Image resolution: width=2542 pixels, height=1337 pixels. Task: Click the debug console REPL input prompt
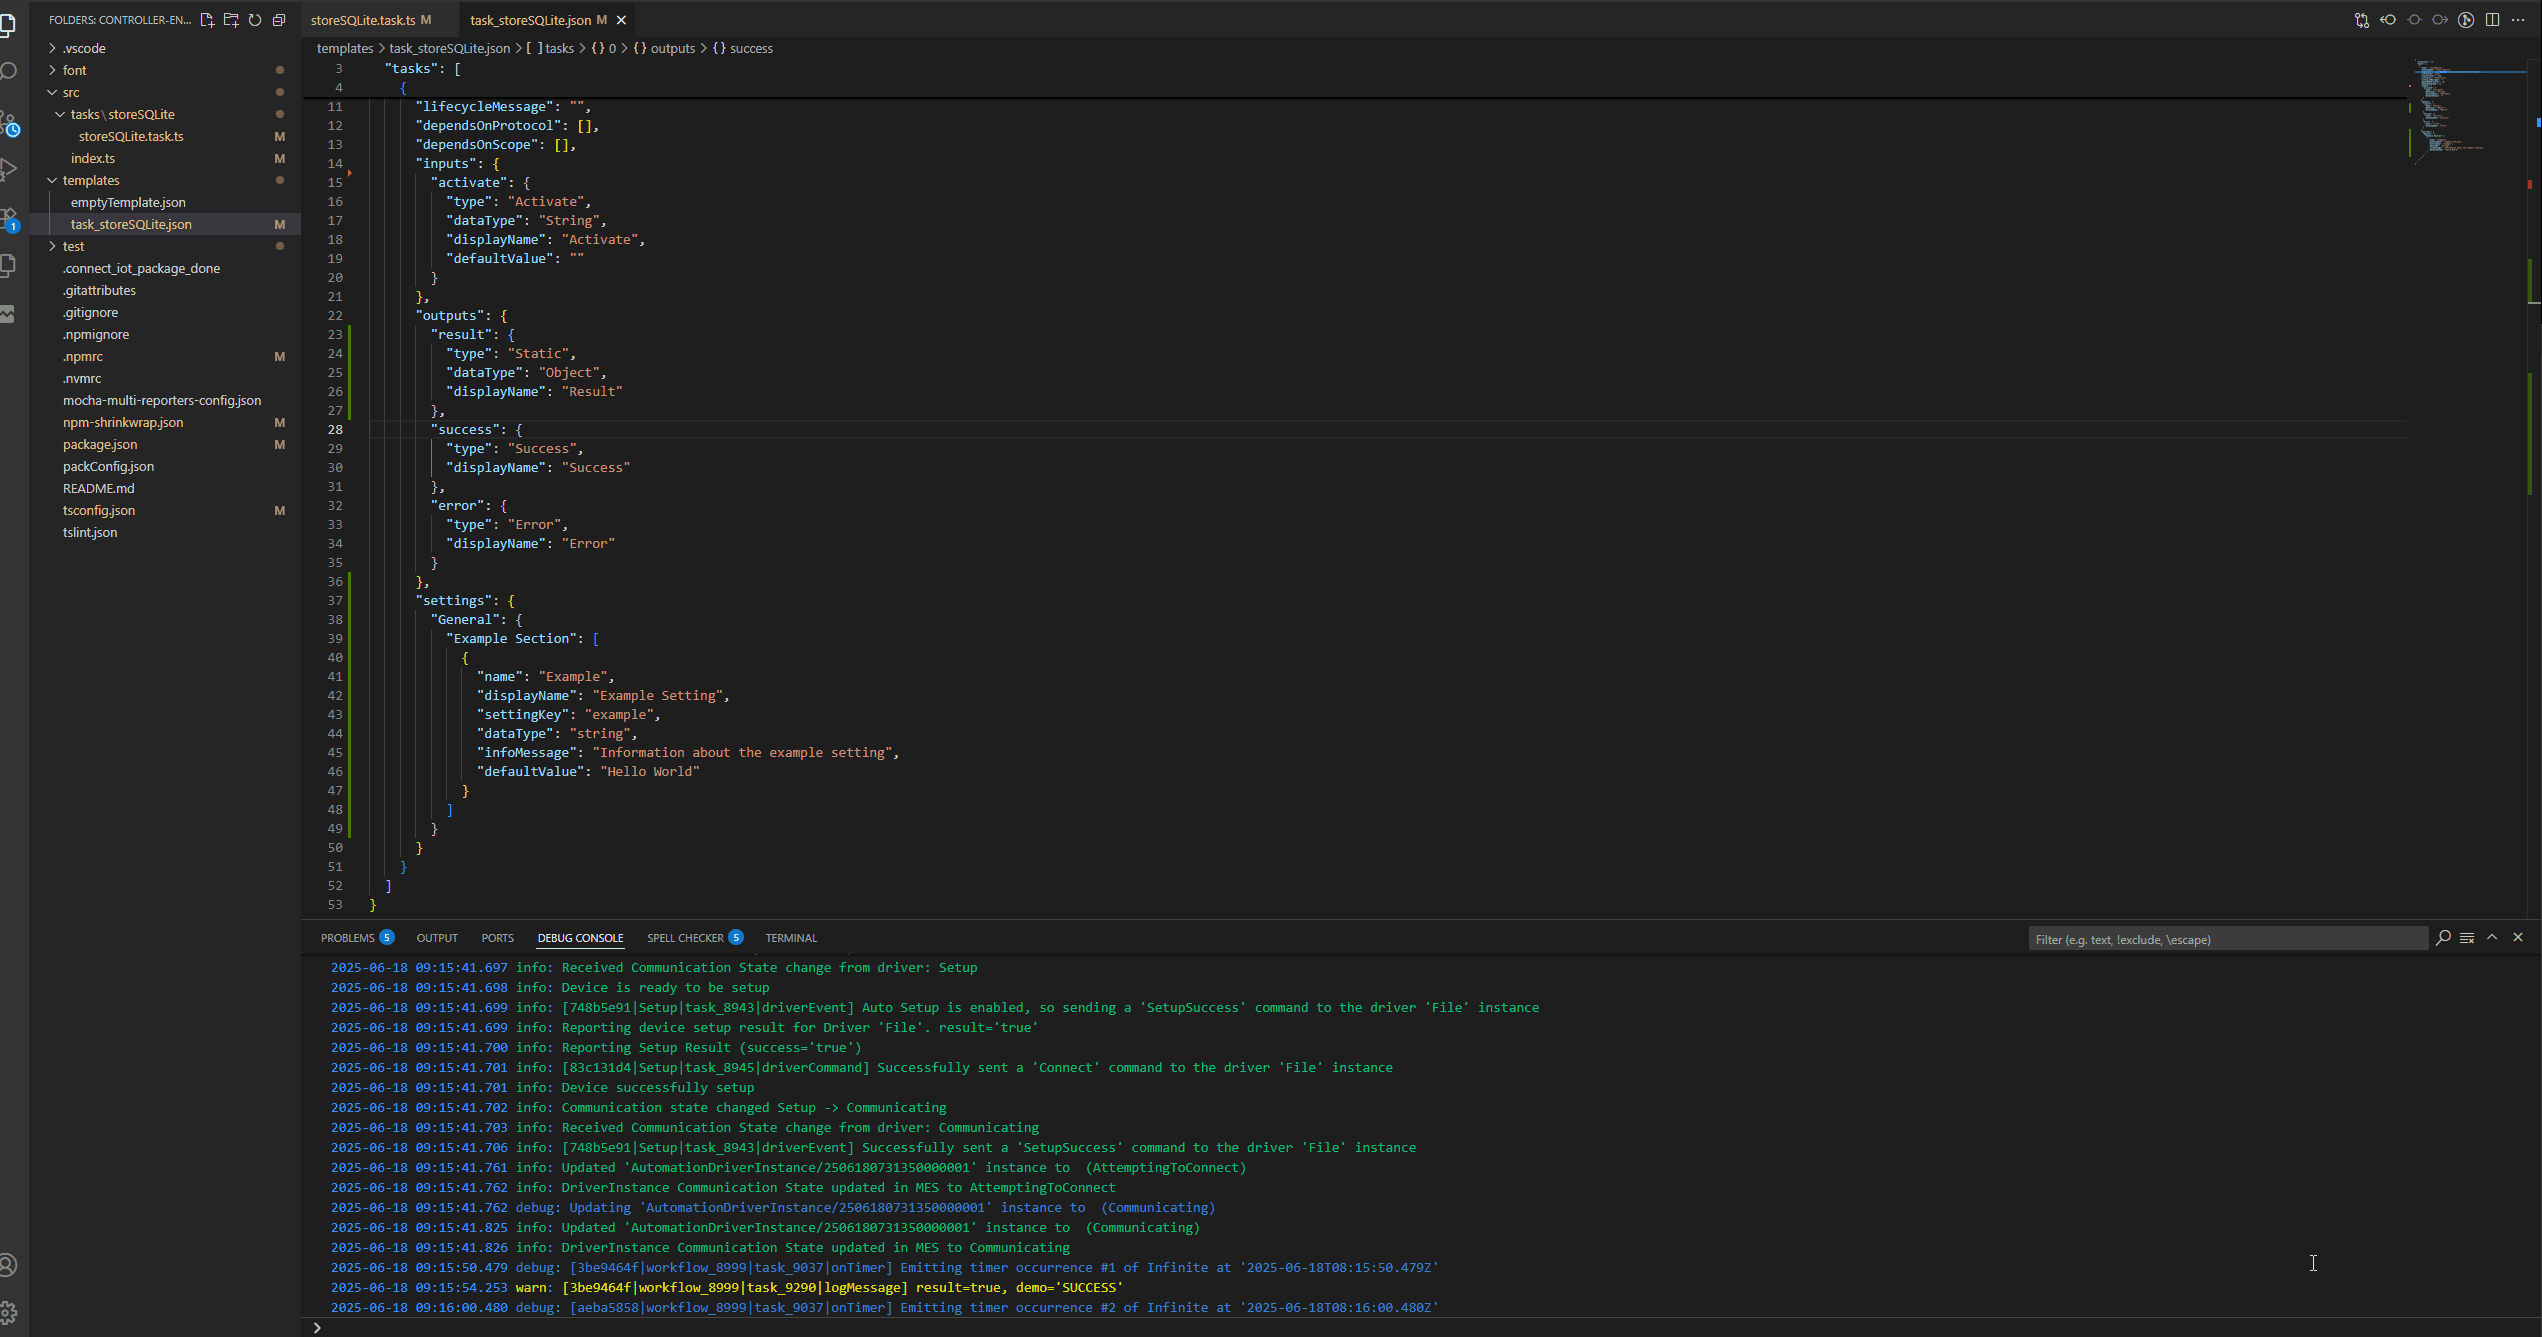click(x=1420, y=1327)
